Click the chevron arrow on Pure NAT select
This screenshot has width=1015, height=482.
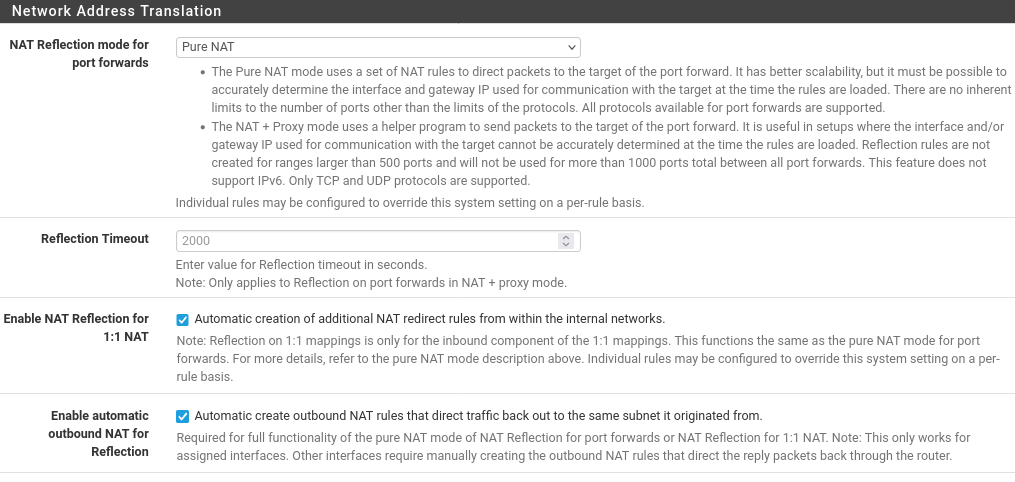(571, 47)
